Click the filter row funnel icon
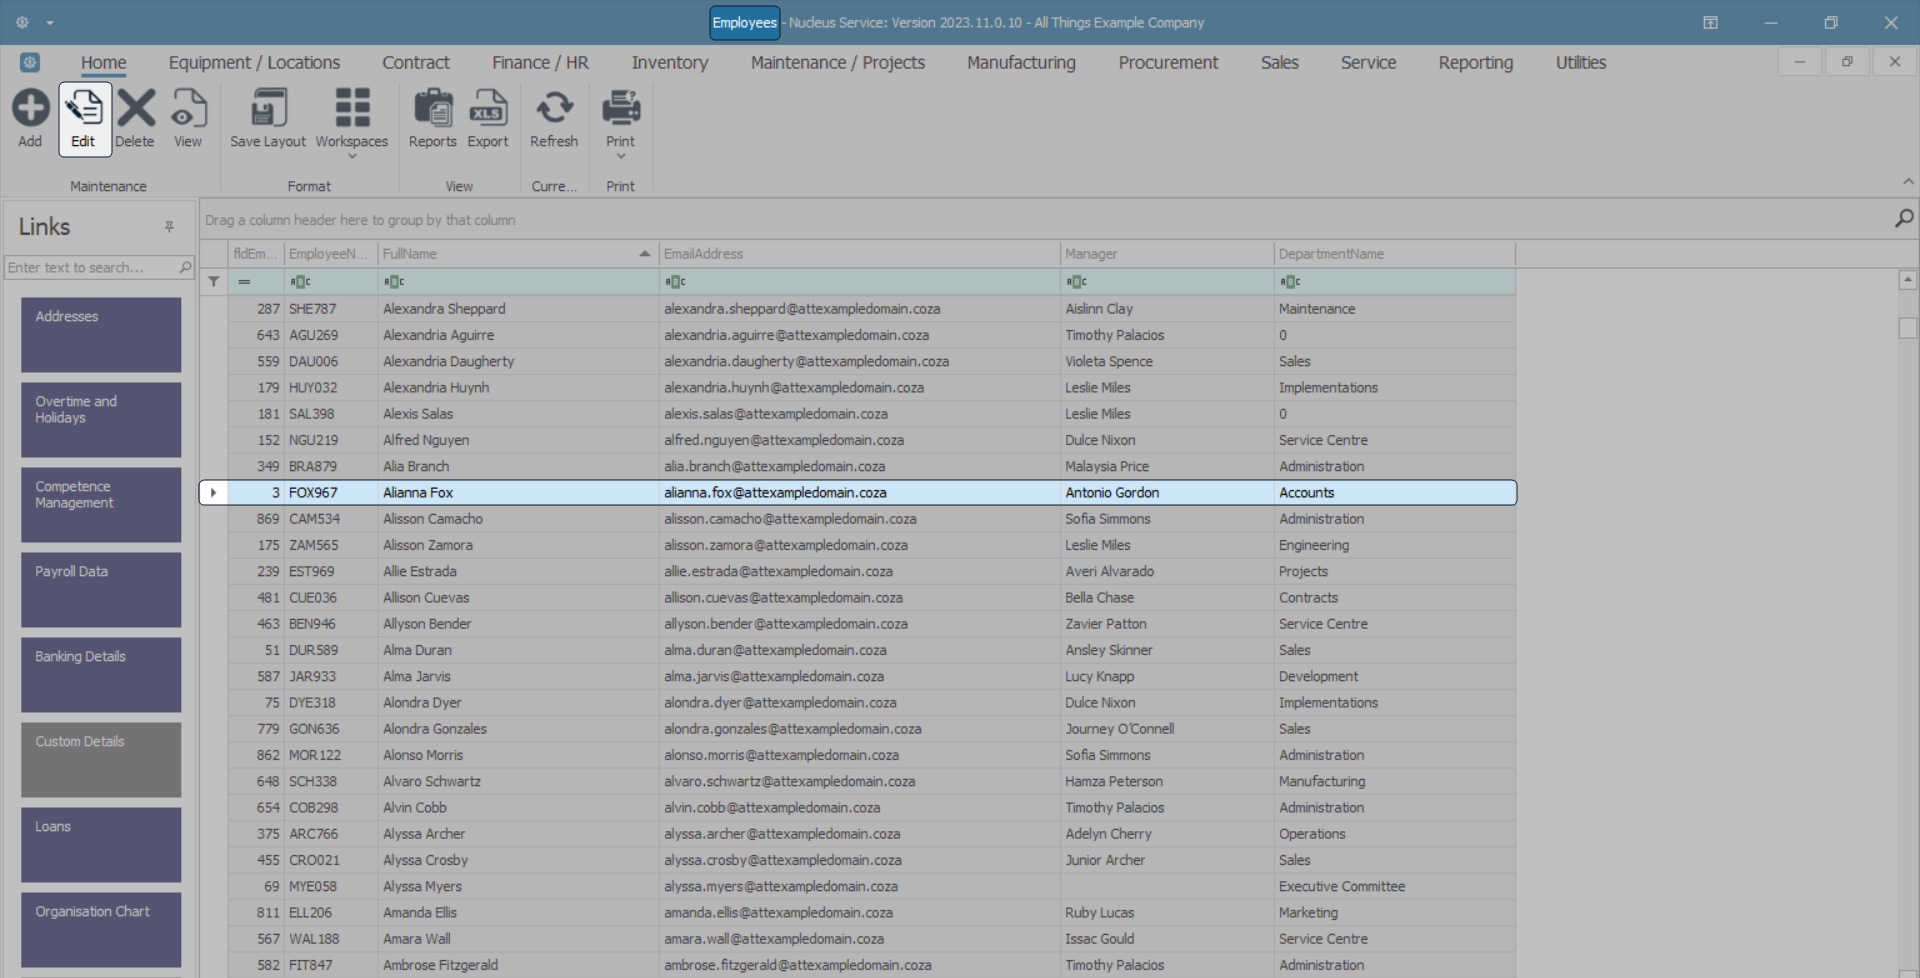Viewport: 1920px width, 978px height. point(214,282)
